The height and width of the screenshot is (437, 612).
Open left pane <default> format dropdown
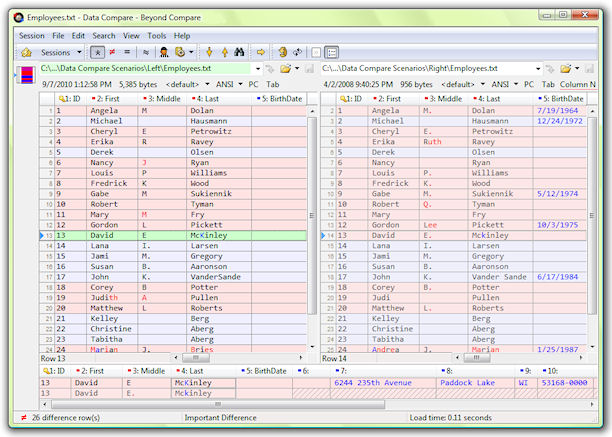pyautogui.click(x=187, y=84)
